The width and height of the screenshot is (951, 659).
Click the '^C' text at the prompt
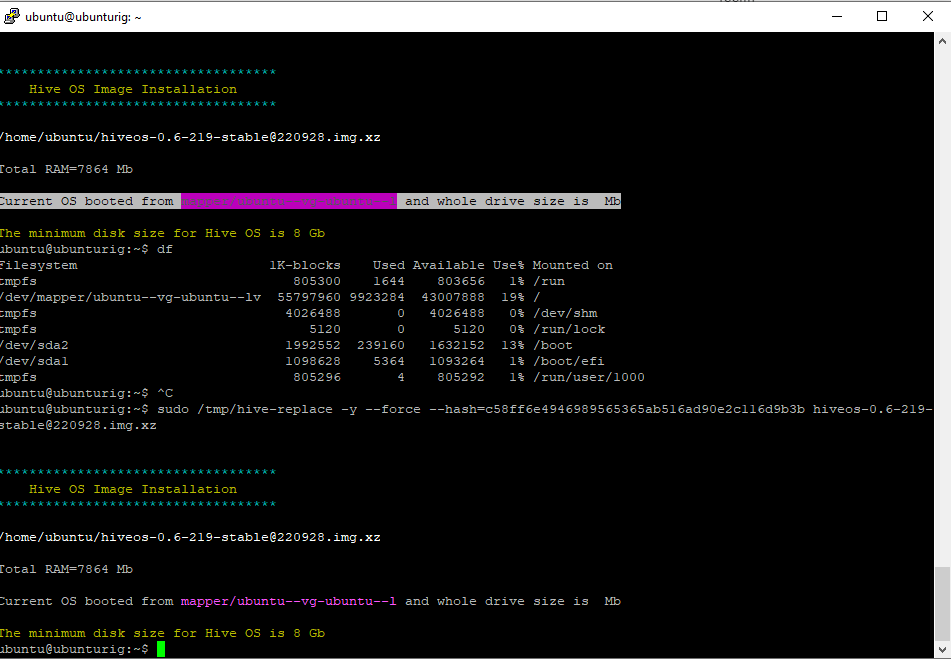[x=165, y=393]
